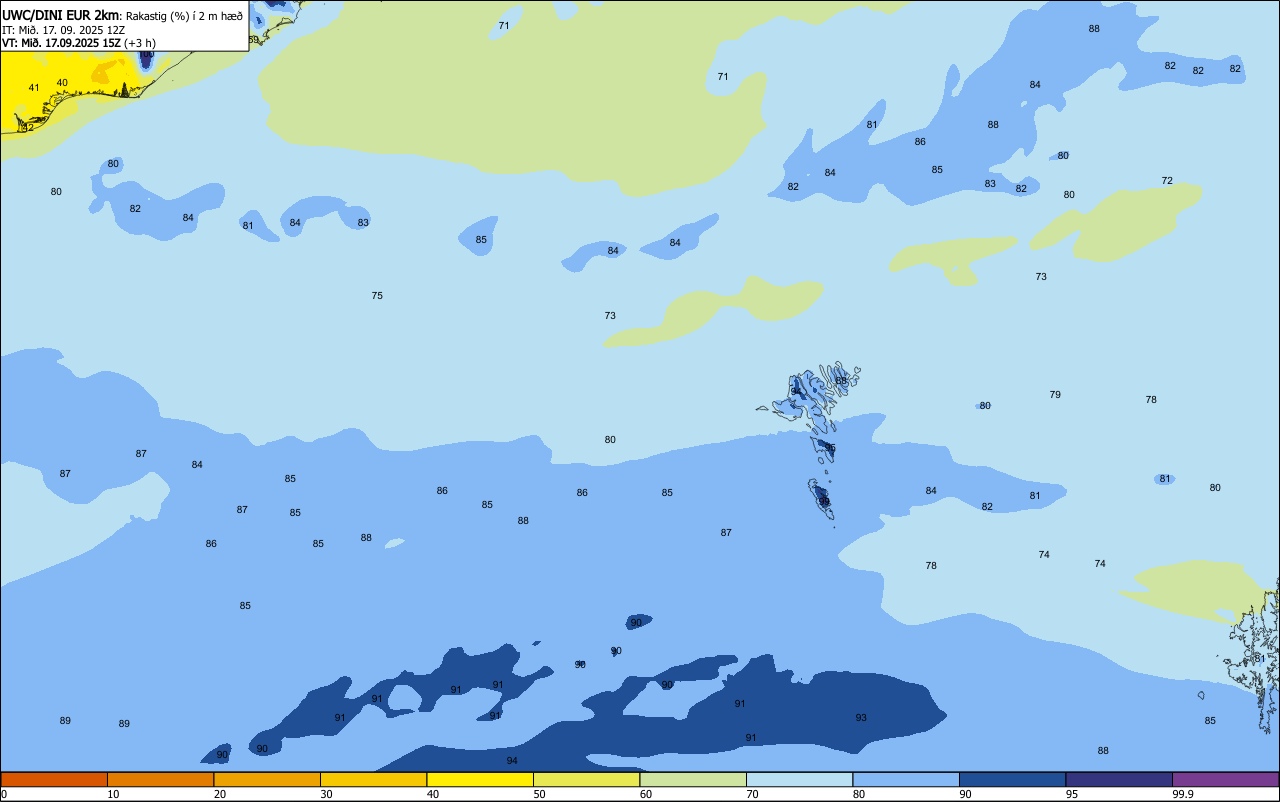Click the value "41" in the yellow area
Viewport: 1280px width, 802px height.
tap(34, 88)
